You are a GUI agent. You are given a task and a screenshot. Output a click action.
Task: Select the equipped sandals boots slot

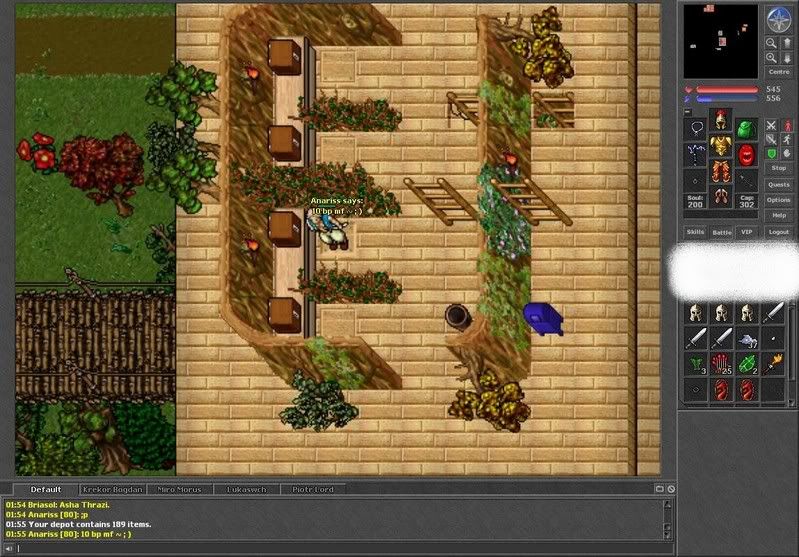(x=721, y=197)
